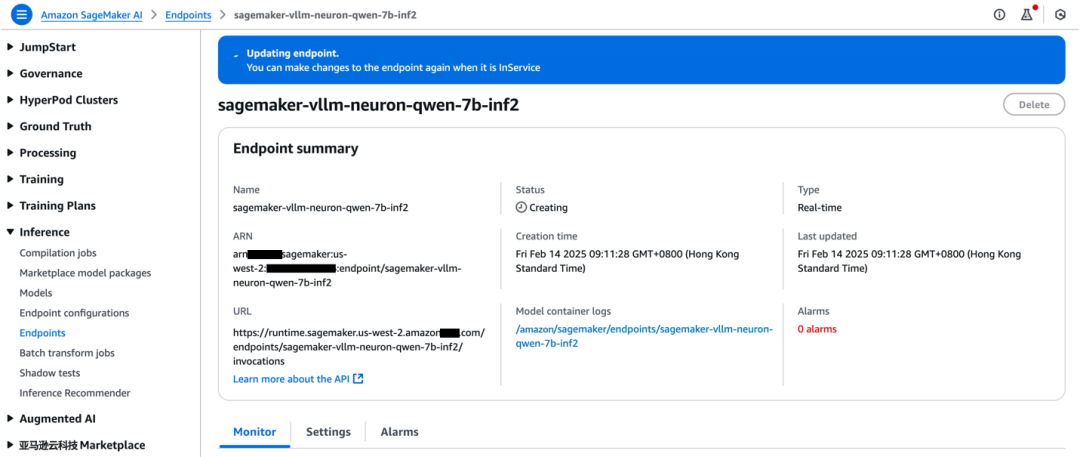Open the flask experiments icon
Screen dimensions: 1080x457
point(1027,14)
